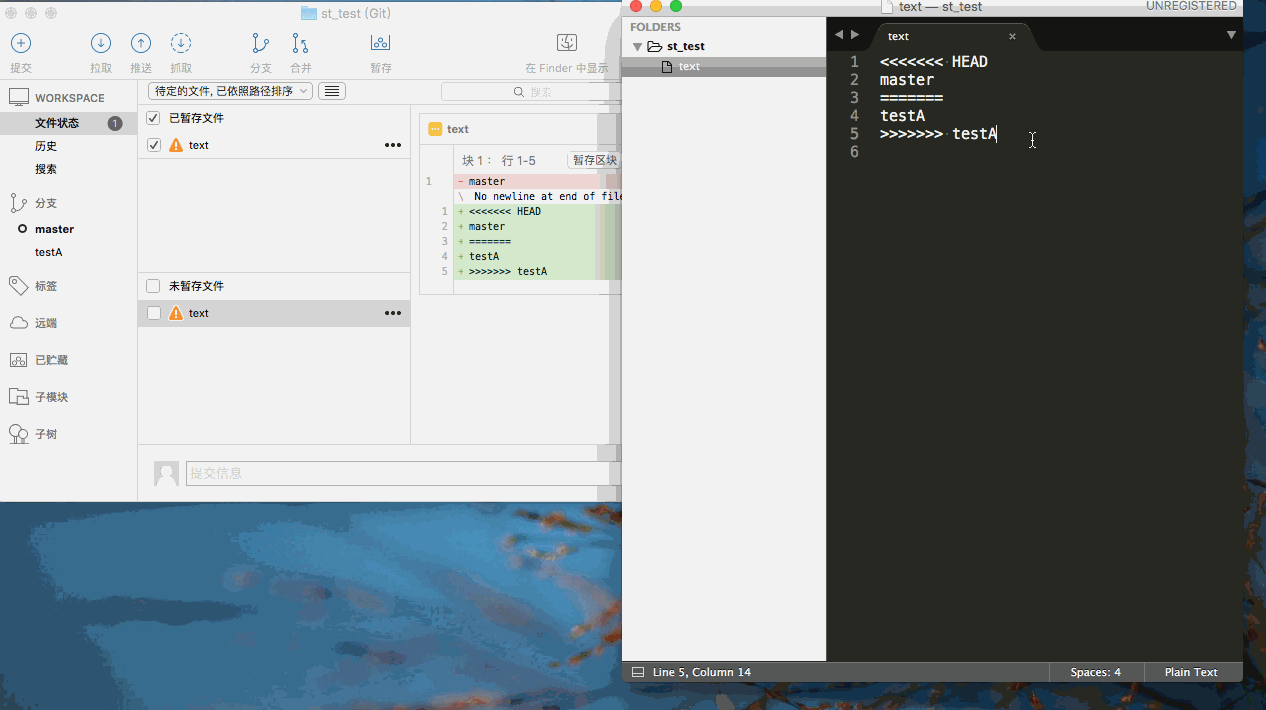Click the UNREGISTERED label in Sublime title bar
The width and height of the screenshot is (1266, 710).
click(1191, 6)
